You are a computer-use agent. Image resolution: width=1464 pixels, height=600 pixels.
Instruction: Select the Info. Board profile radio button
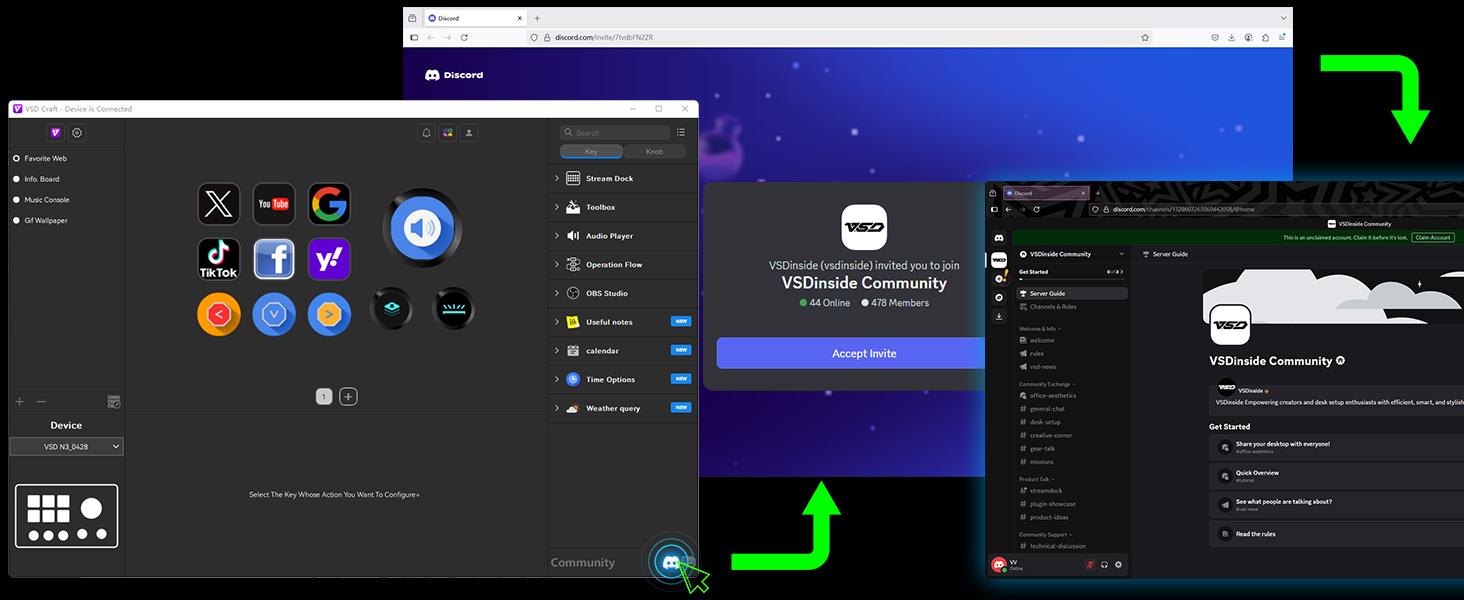[x=17, y=179]
